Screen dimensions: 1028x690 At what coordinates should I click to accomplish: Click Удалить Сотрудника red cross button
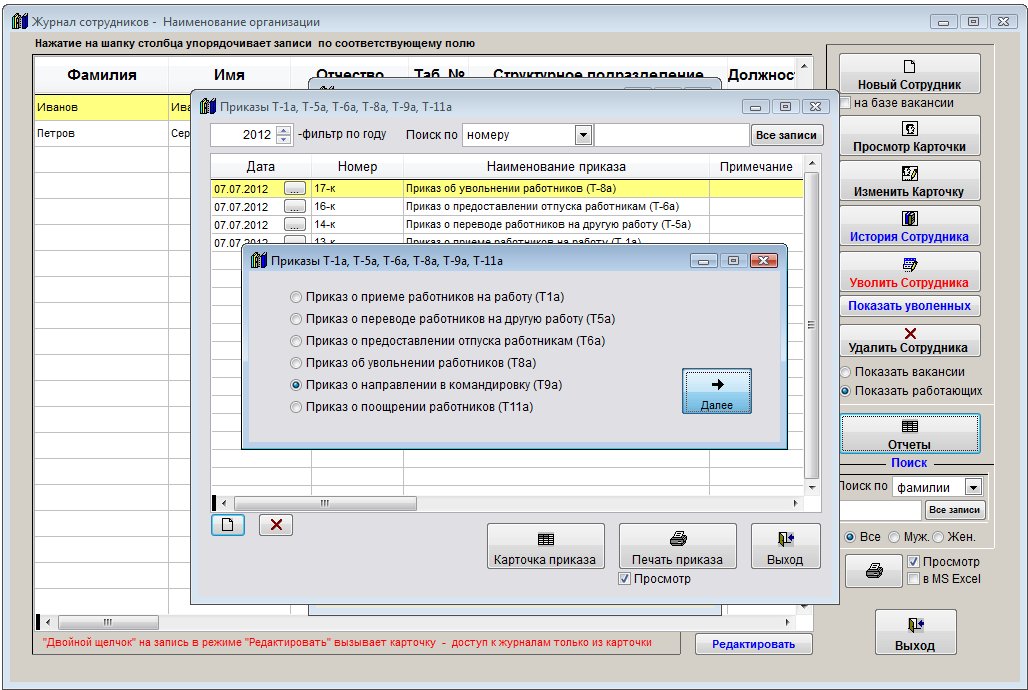(x=909, y=340)
